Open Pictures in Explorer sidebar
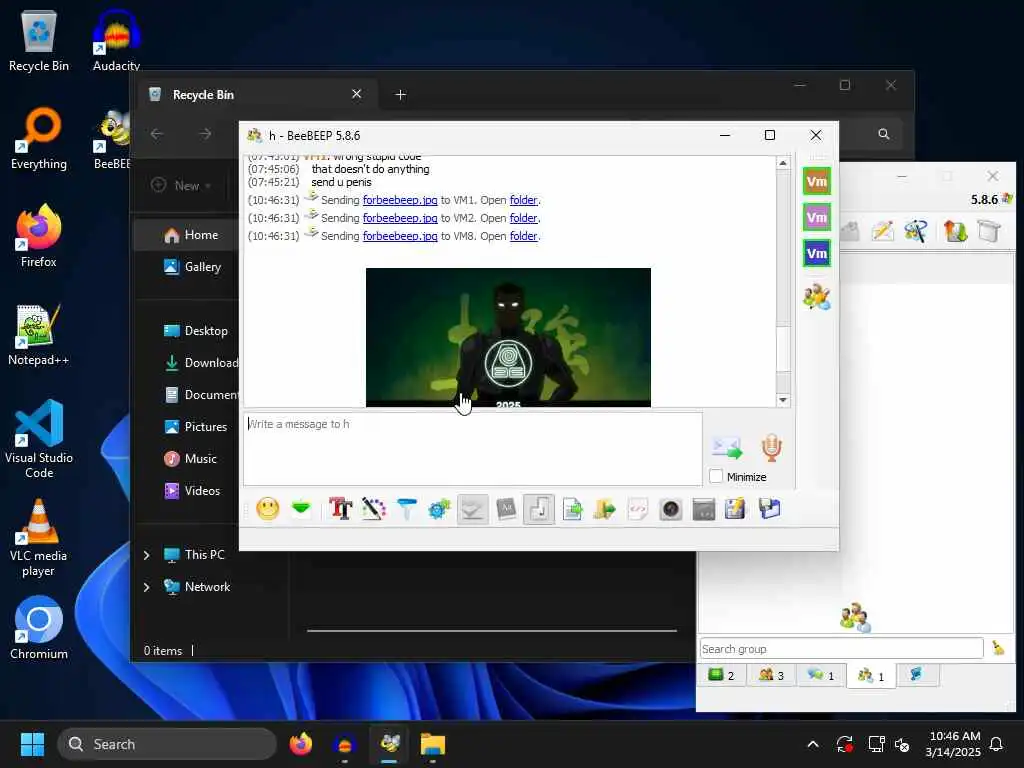This screenshot has height=768, width=1024. [x=195, y=426]
